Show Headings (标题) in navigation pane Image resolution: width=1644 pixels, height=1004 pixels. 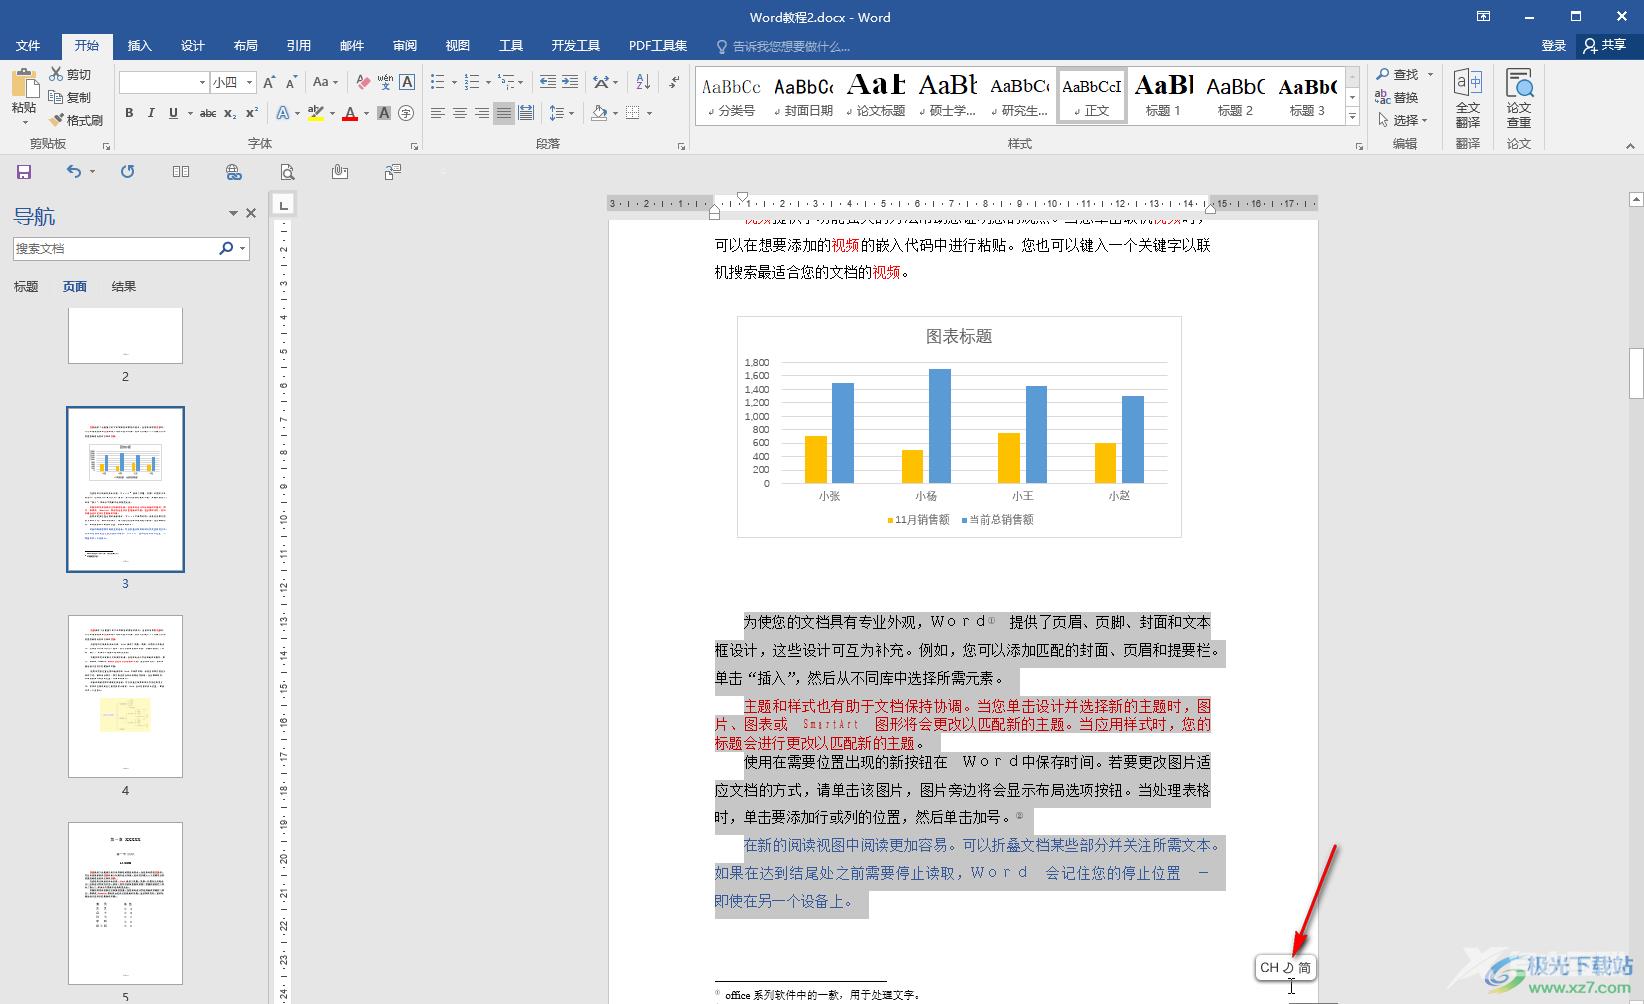tap(26, 286)
